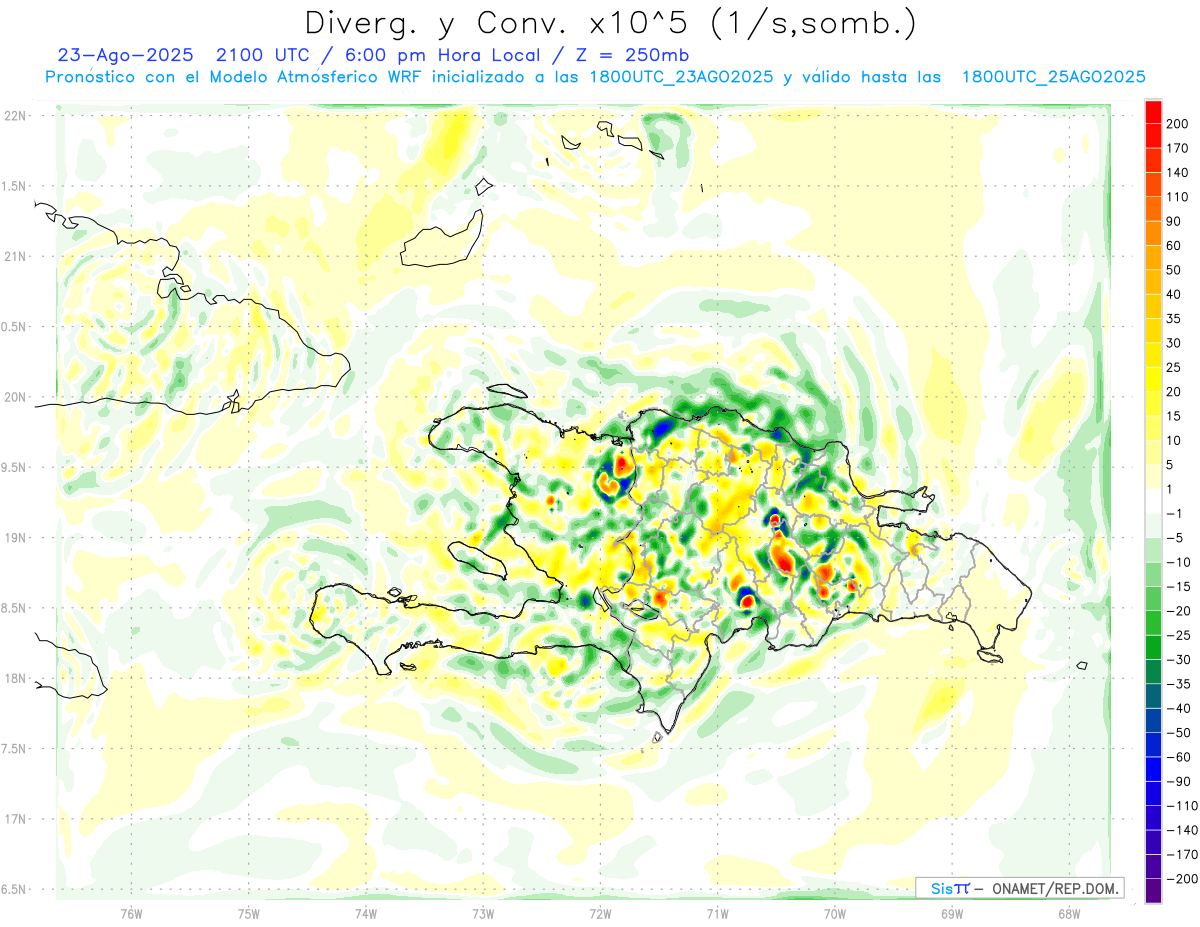Click the '22N' latitude label
This screenshot has width=1200, height=927.
(14, 116)
